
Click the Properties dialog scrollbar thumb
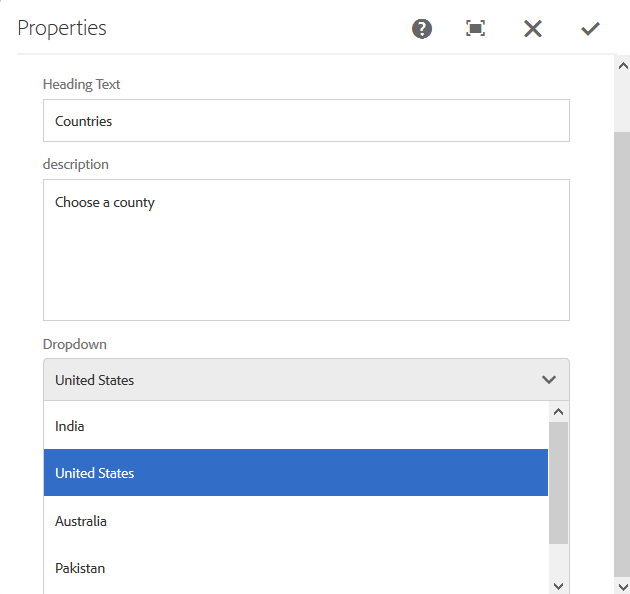pyautogui.click(x=622, y=350)
